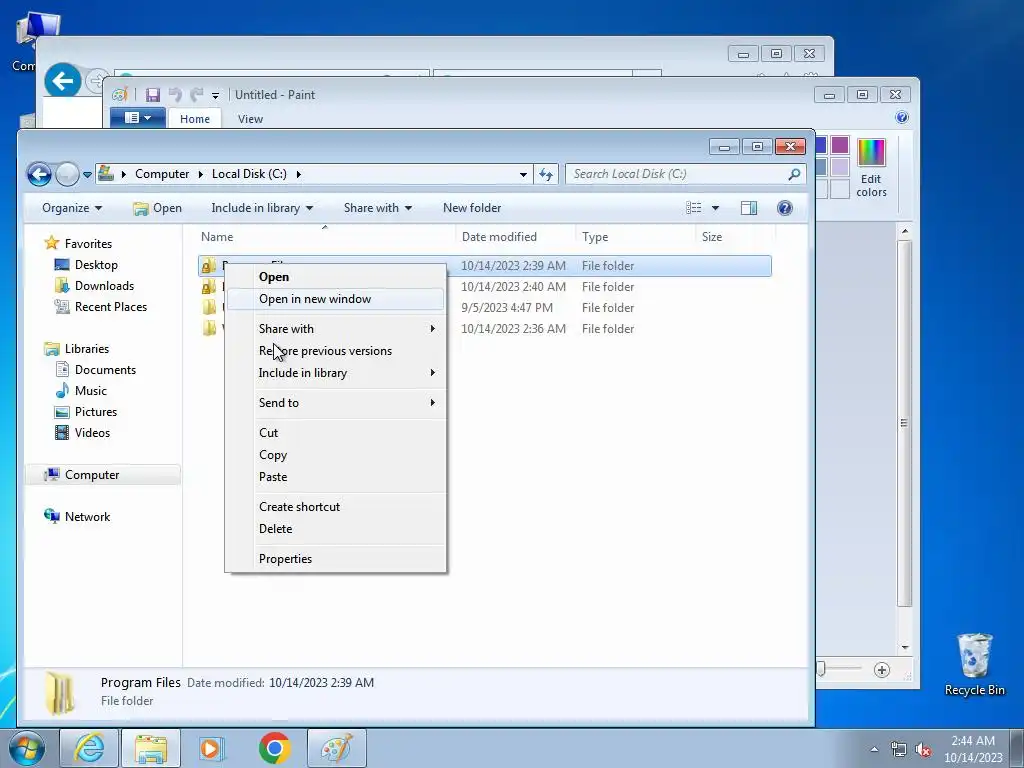Open the Organize dropdown menu

coord(72,208)
